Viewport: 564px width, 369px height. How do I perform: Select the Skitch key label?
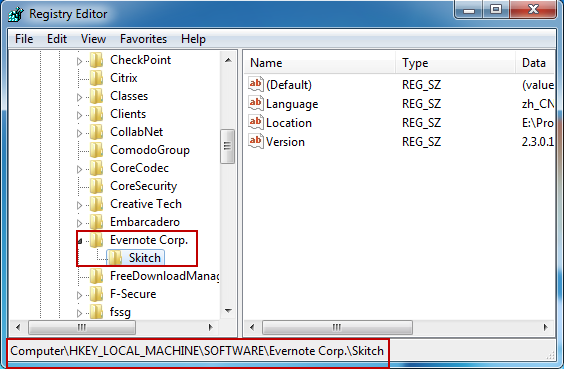(x=145, y=258)
